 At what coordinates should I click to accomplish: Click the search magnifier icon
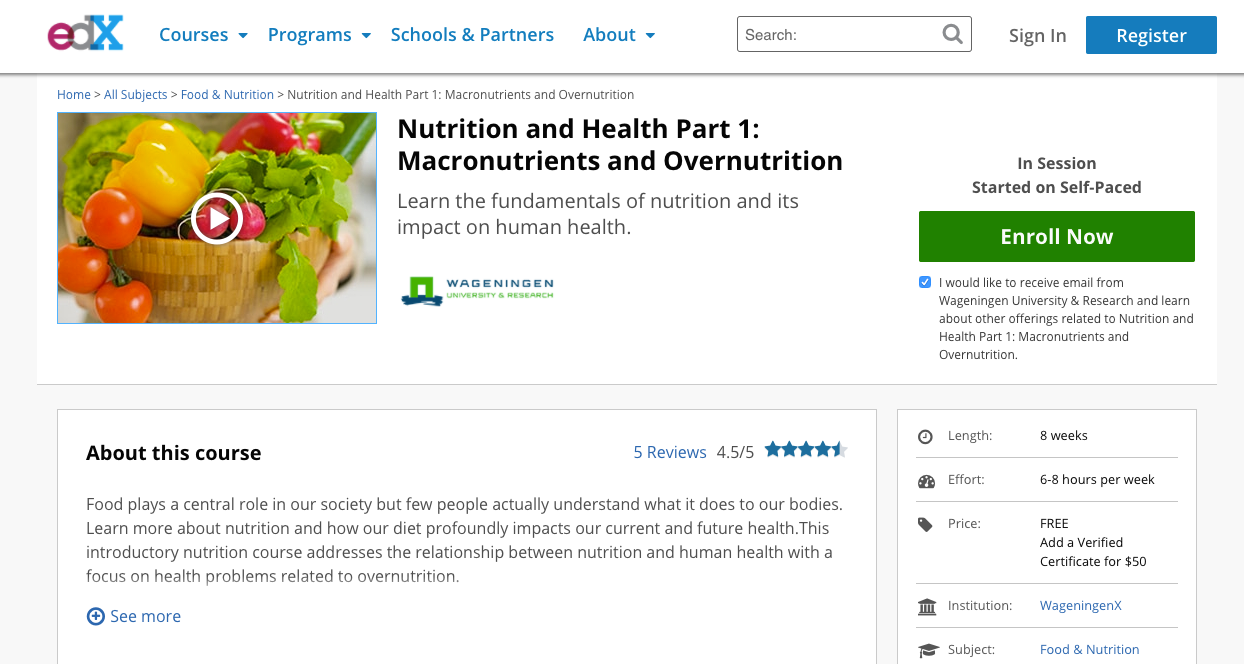(x=953, y=35)
